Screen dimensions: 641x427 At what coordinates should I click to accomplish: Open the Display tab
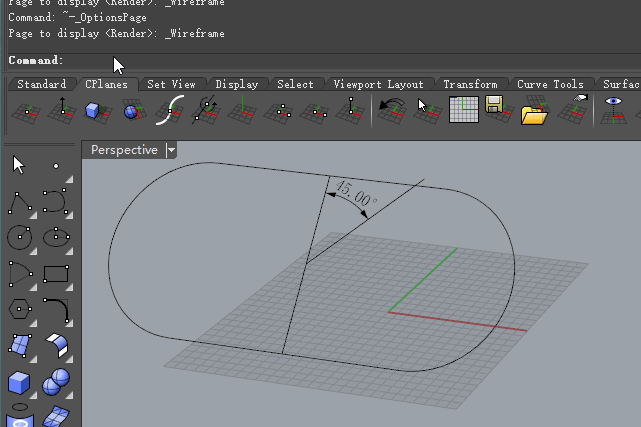pyautogui.click(x=237, y=84)
